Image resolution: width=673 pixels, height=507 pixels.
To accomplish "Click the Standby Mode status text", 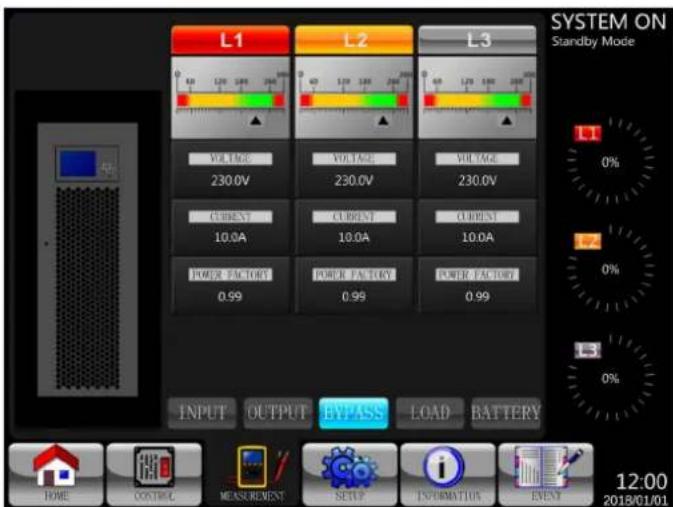I will 593,42.
